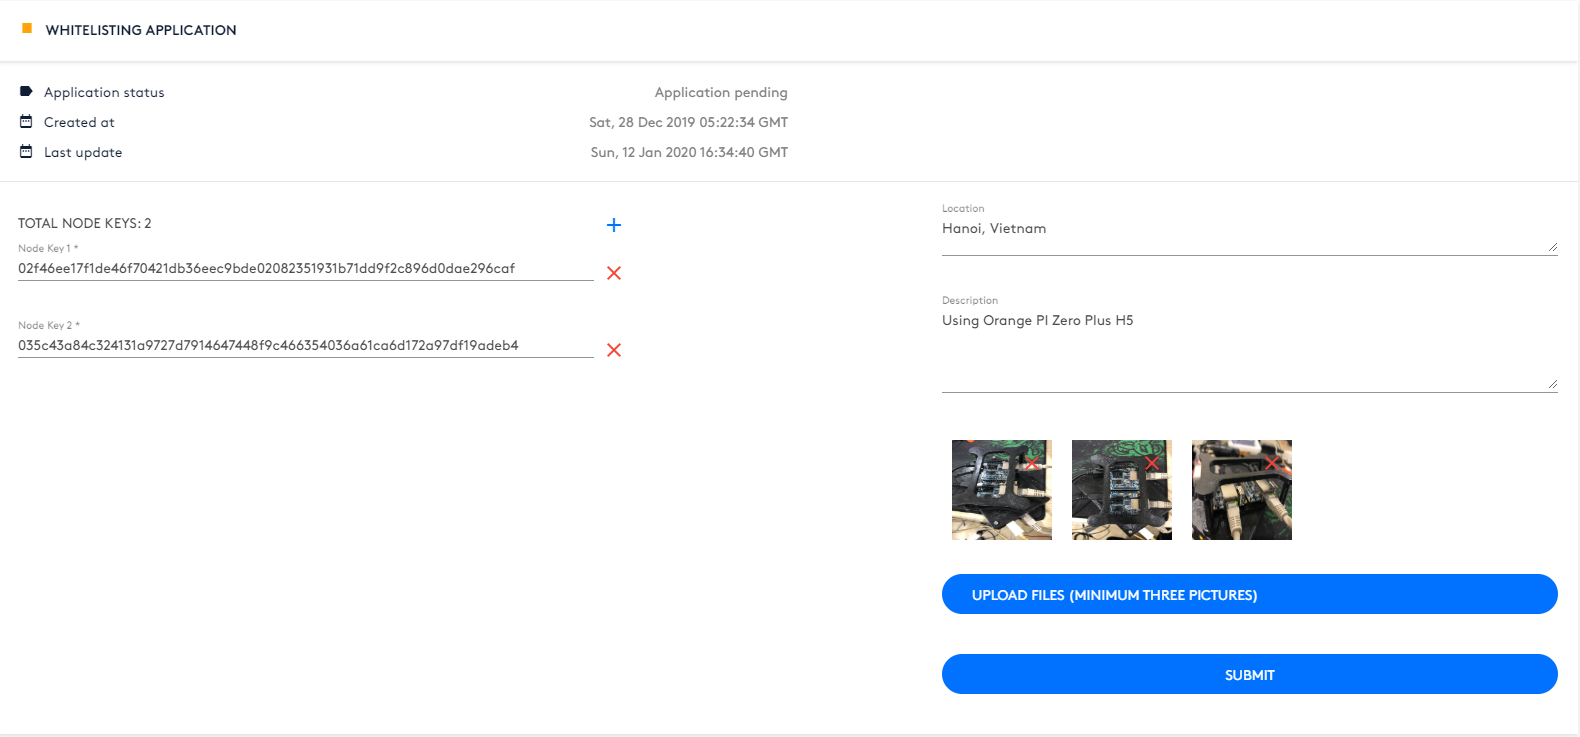Screen dimensions: 1580x737
Task: Edit the Description text area
Action: 1250,351
